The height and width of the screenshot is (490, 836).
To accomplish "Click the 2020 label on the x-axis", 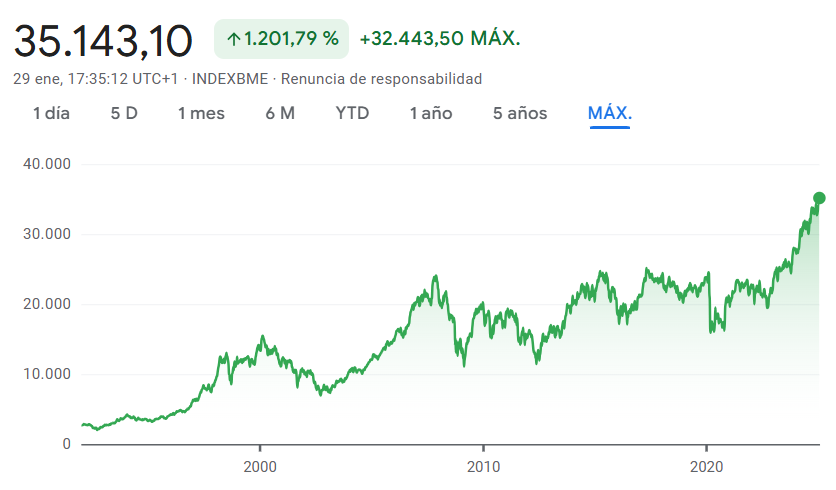I will (x=706, y=467).
